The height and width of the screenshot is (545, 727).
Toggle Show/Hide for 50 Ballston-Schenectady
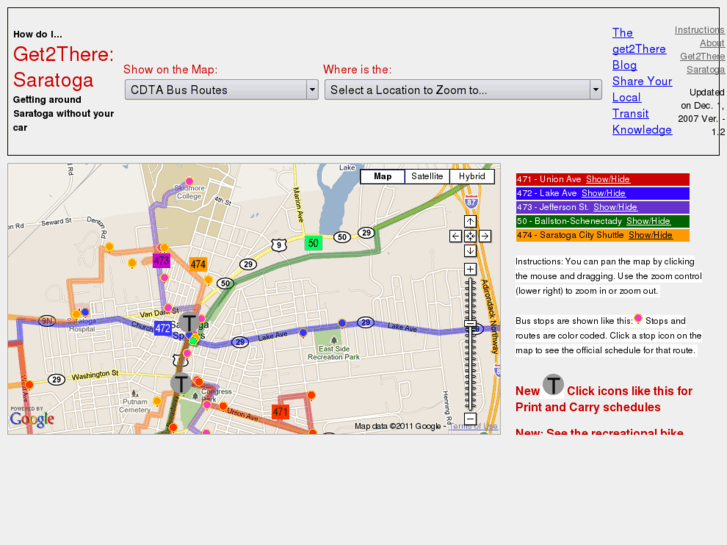648,221
